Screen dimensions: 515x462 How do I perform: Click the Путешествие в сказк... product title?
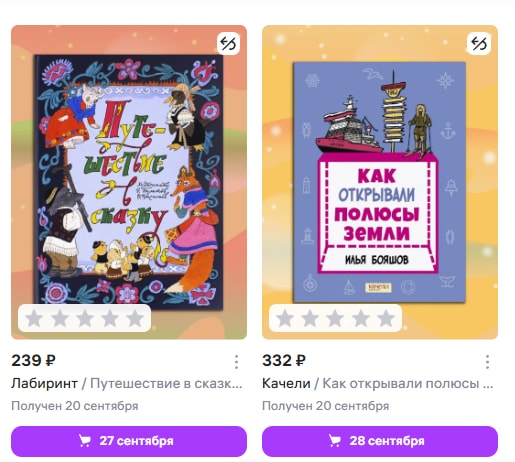point(166,384)
